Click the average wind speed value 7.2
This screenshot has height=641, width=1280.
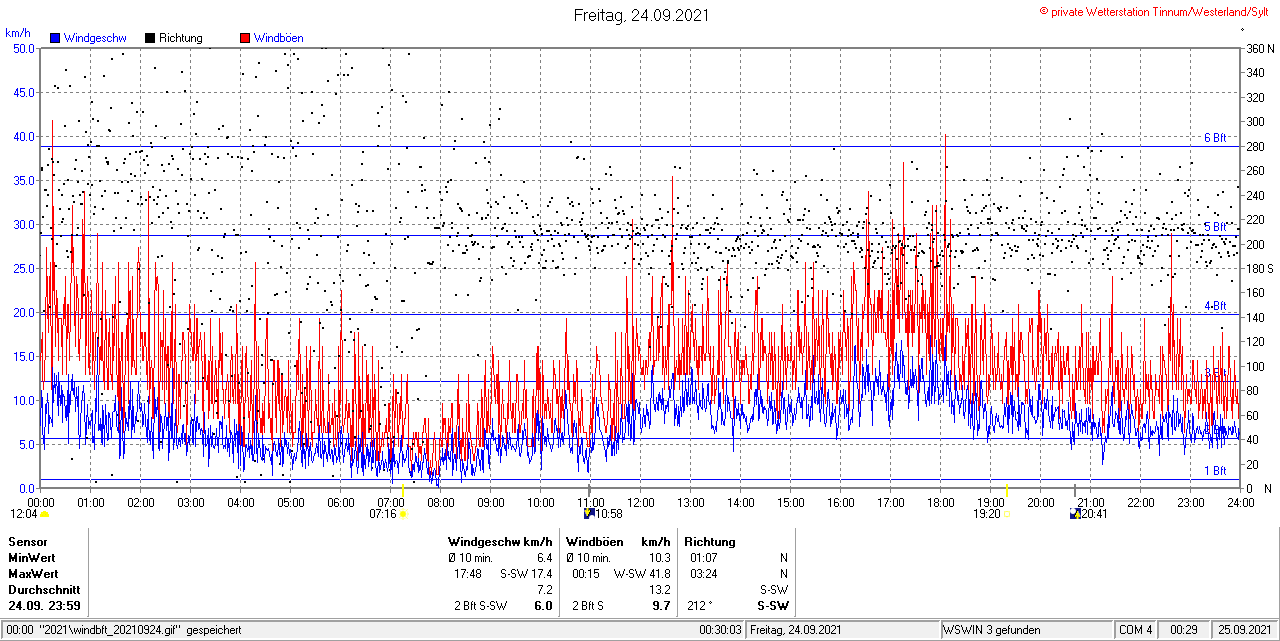(544, 590)
